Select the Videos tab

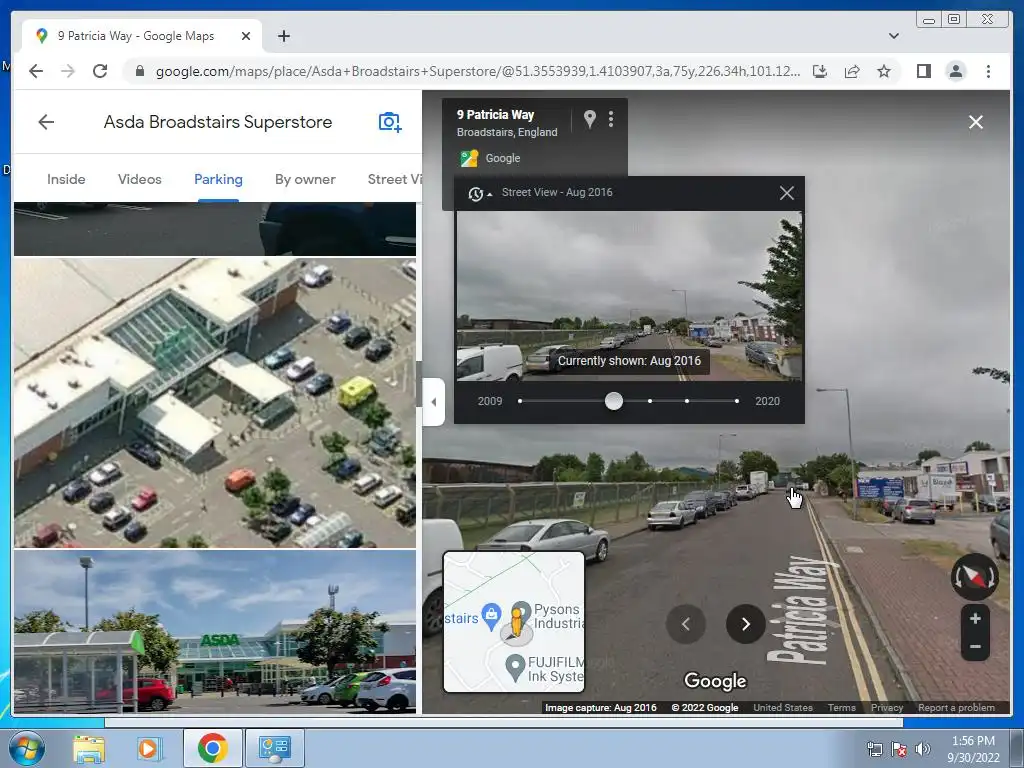[140, 179]
